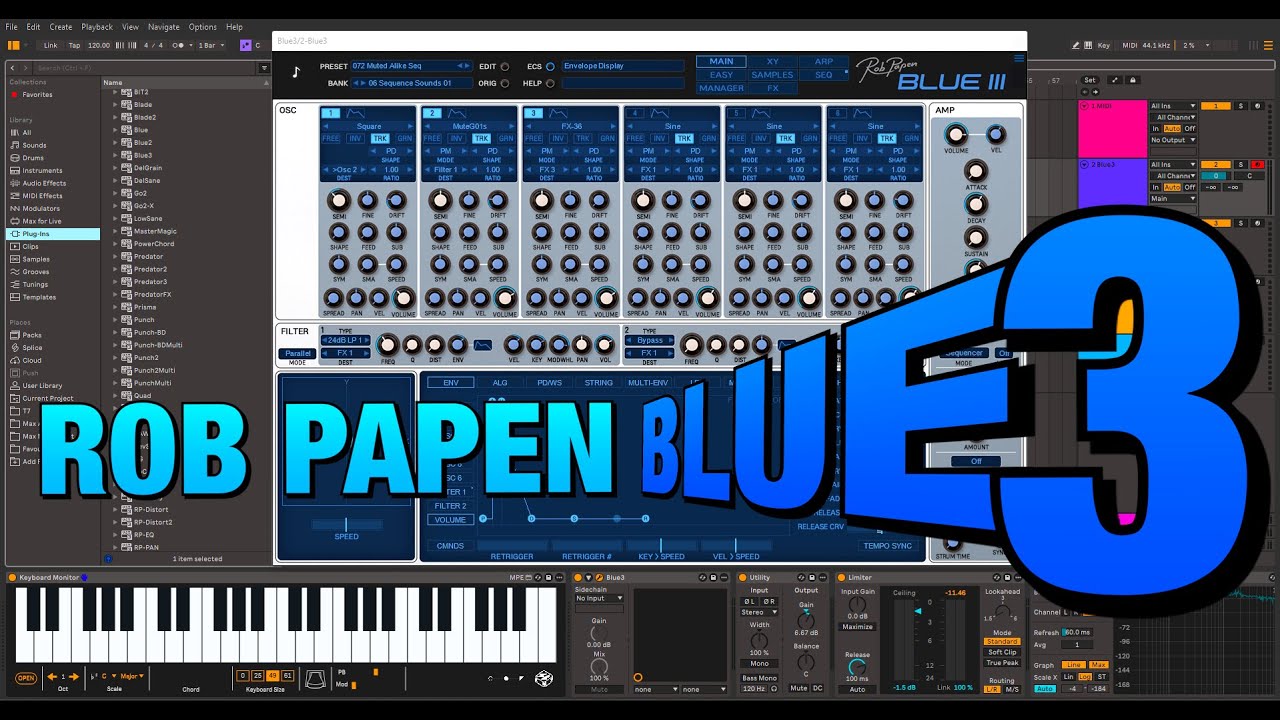1280x720 pixels.
Task: Click the Blue III filter envelope shape icon
Action: (x=483, y=345)
